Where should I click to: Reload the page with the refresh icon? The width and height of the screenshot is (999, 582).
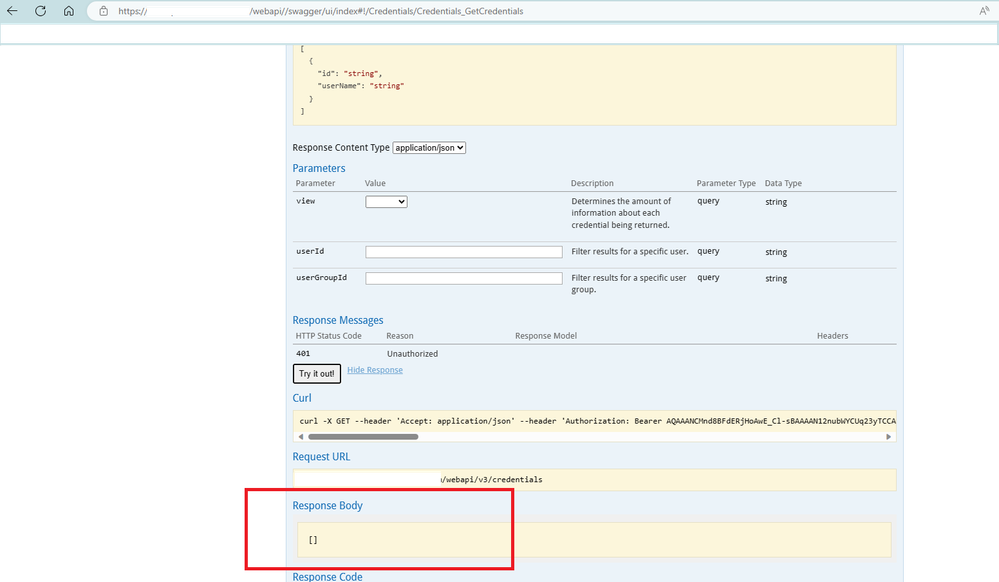[40, 11]
